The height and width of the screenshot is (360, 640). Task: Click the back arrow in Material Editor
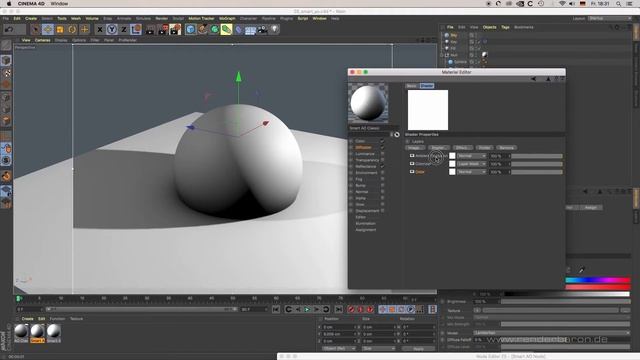pos(533,79)
